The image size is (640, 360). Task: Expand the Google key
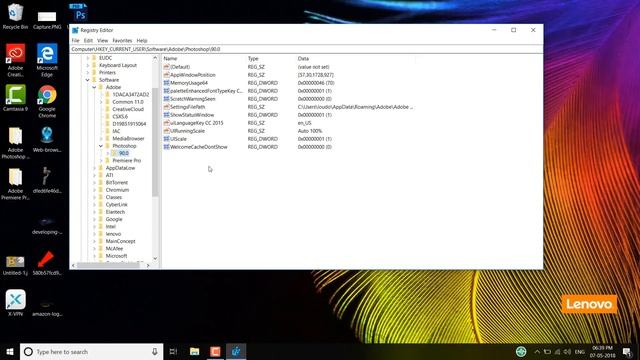coord(94,220)
